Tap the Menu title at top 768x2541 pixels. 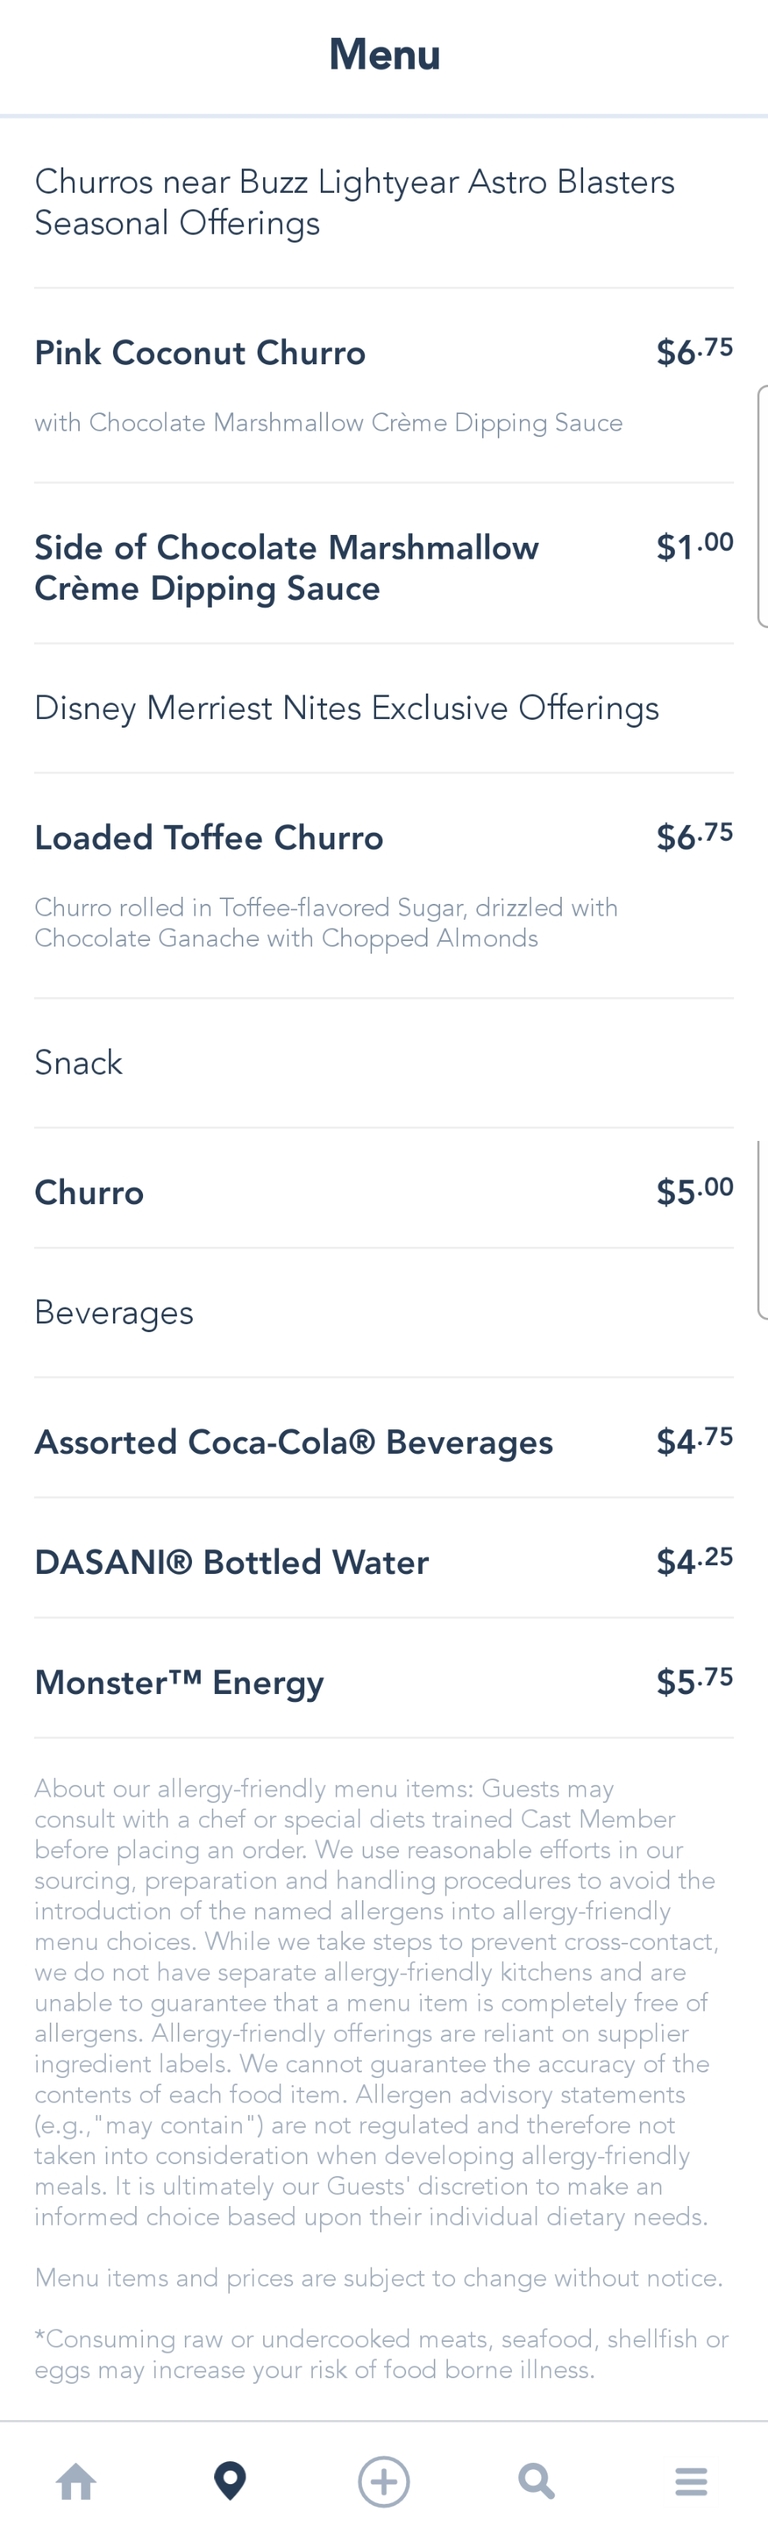pyautogui.click(x=384, y=54)
